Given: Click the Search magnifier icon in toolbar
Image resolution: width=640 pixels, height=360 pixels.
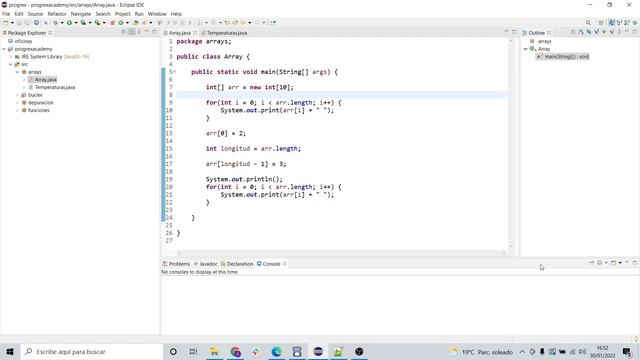Looking at the screenshot, I should point(588,23).
